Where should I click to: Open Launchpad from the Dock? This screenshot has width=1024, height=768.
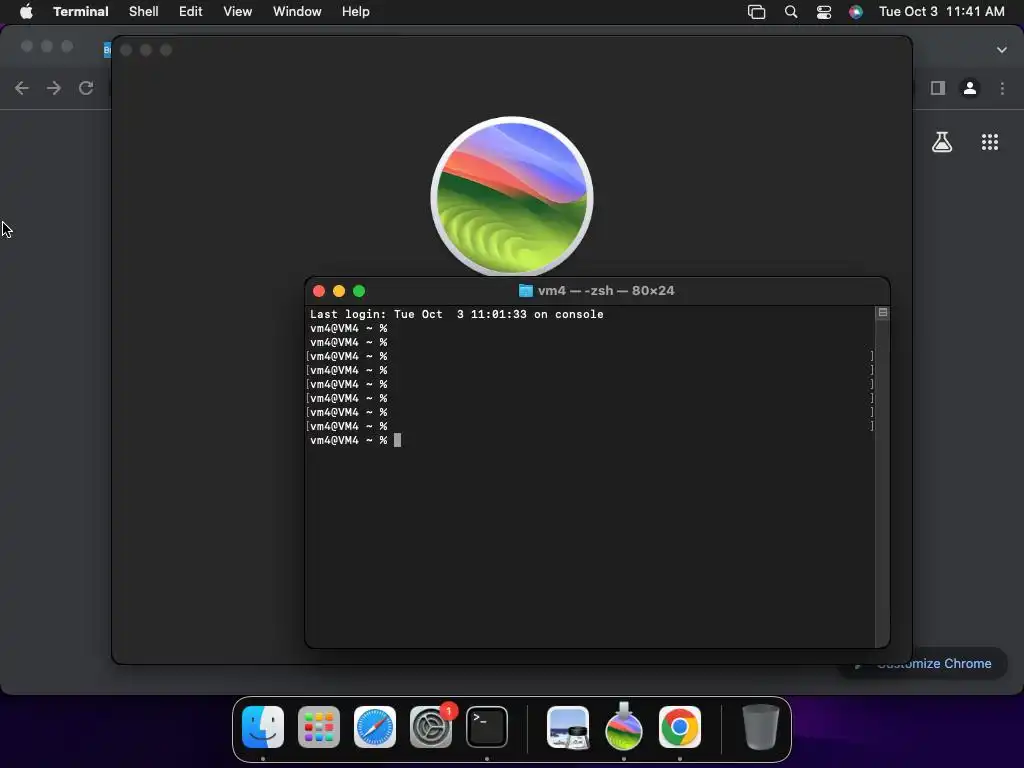pyautogui.click(x=319, y=727)
